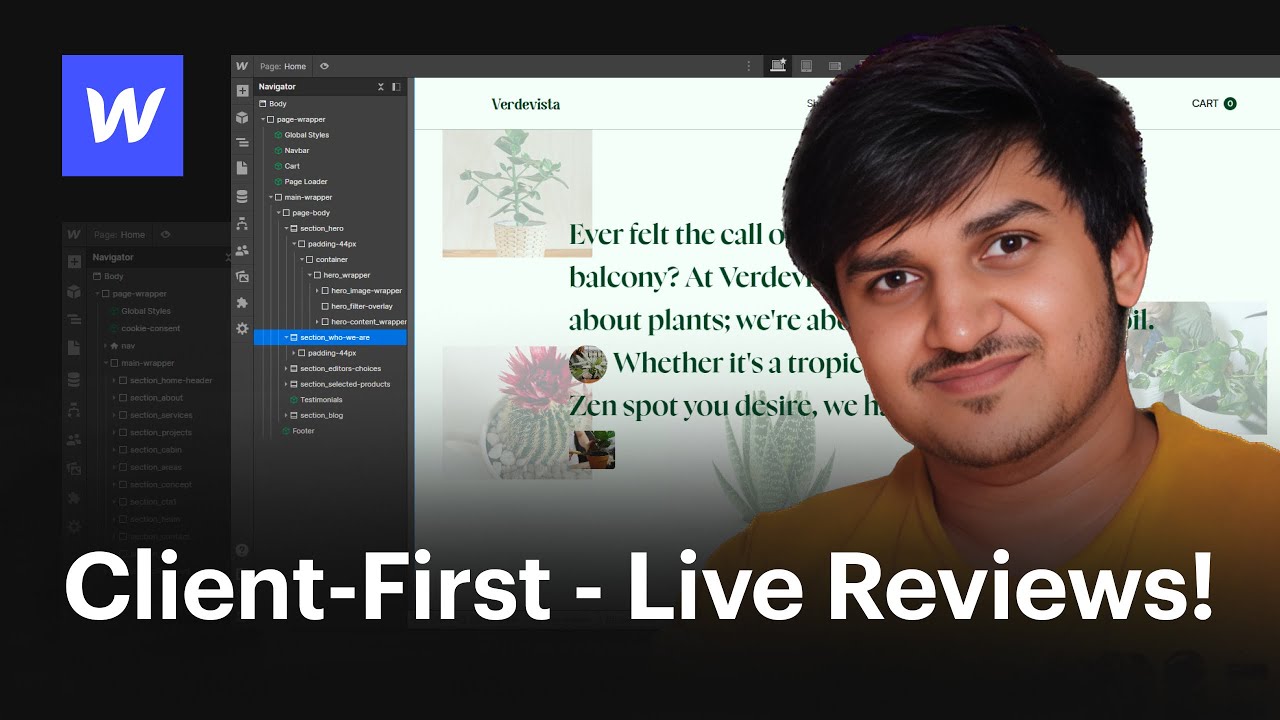The image size is (1280, 720).
Task: Select the section_who-we-are row
Action: pyautogui.click(x=330, y=338)
